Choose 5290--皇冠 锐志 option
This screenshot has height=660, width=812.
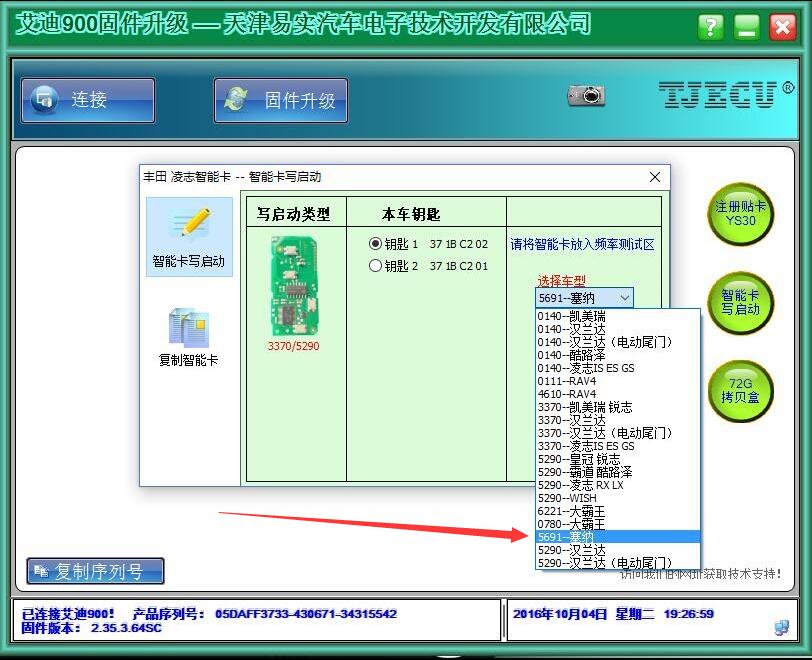click(618, 459)
